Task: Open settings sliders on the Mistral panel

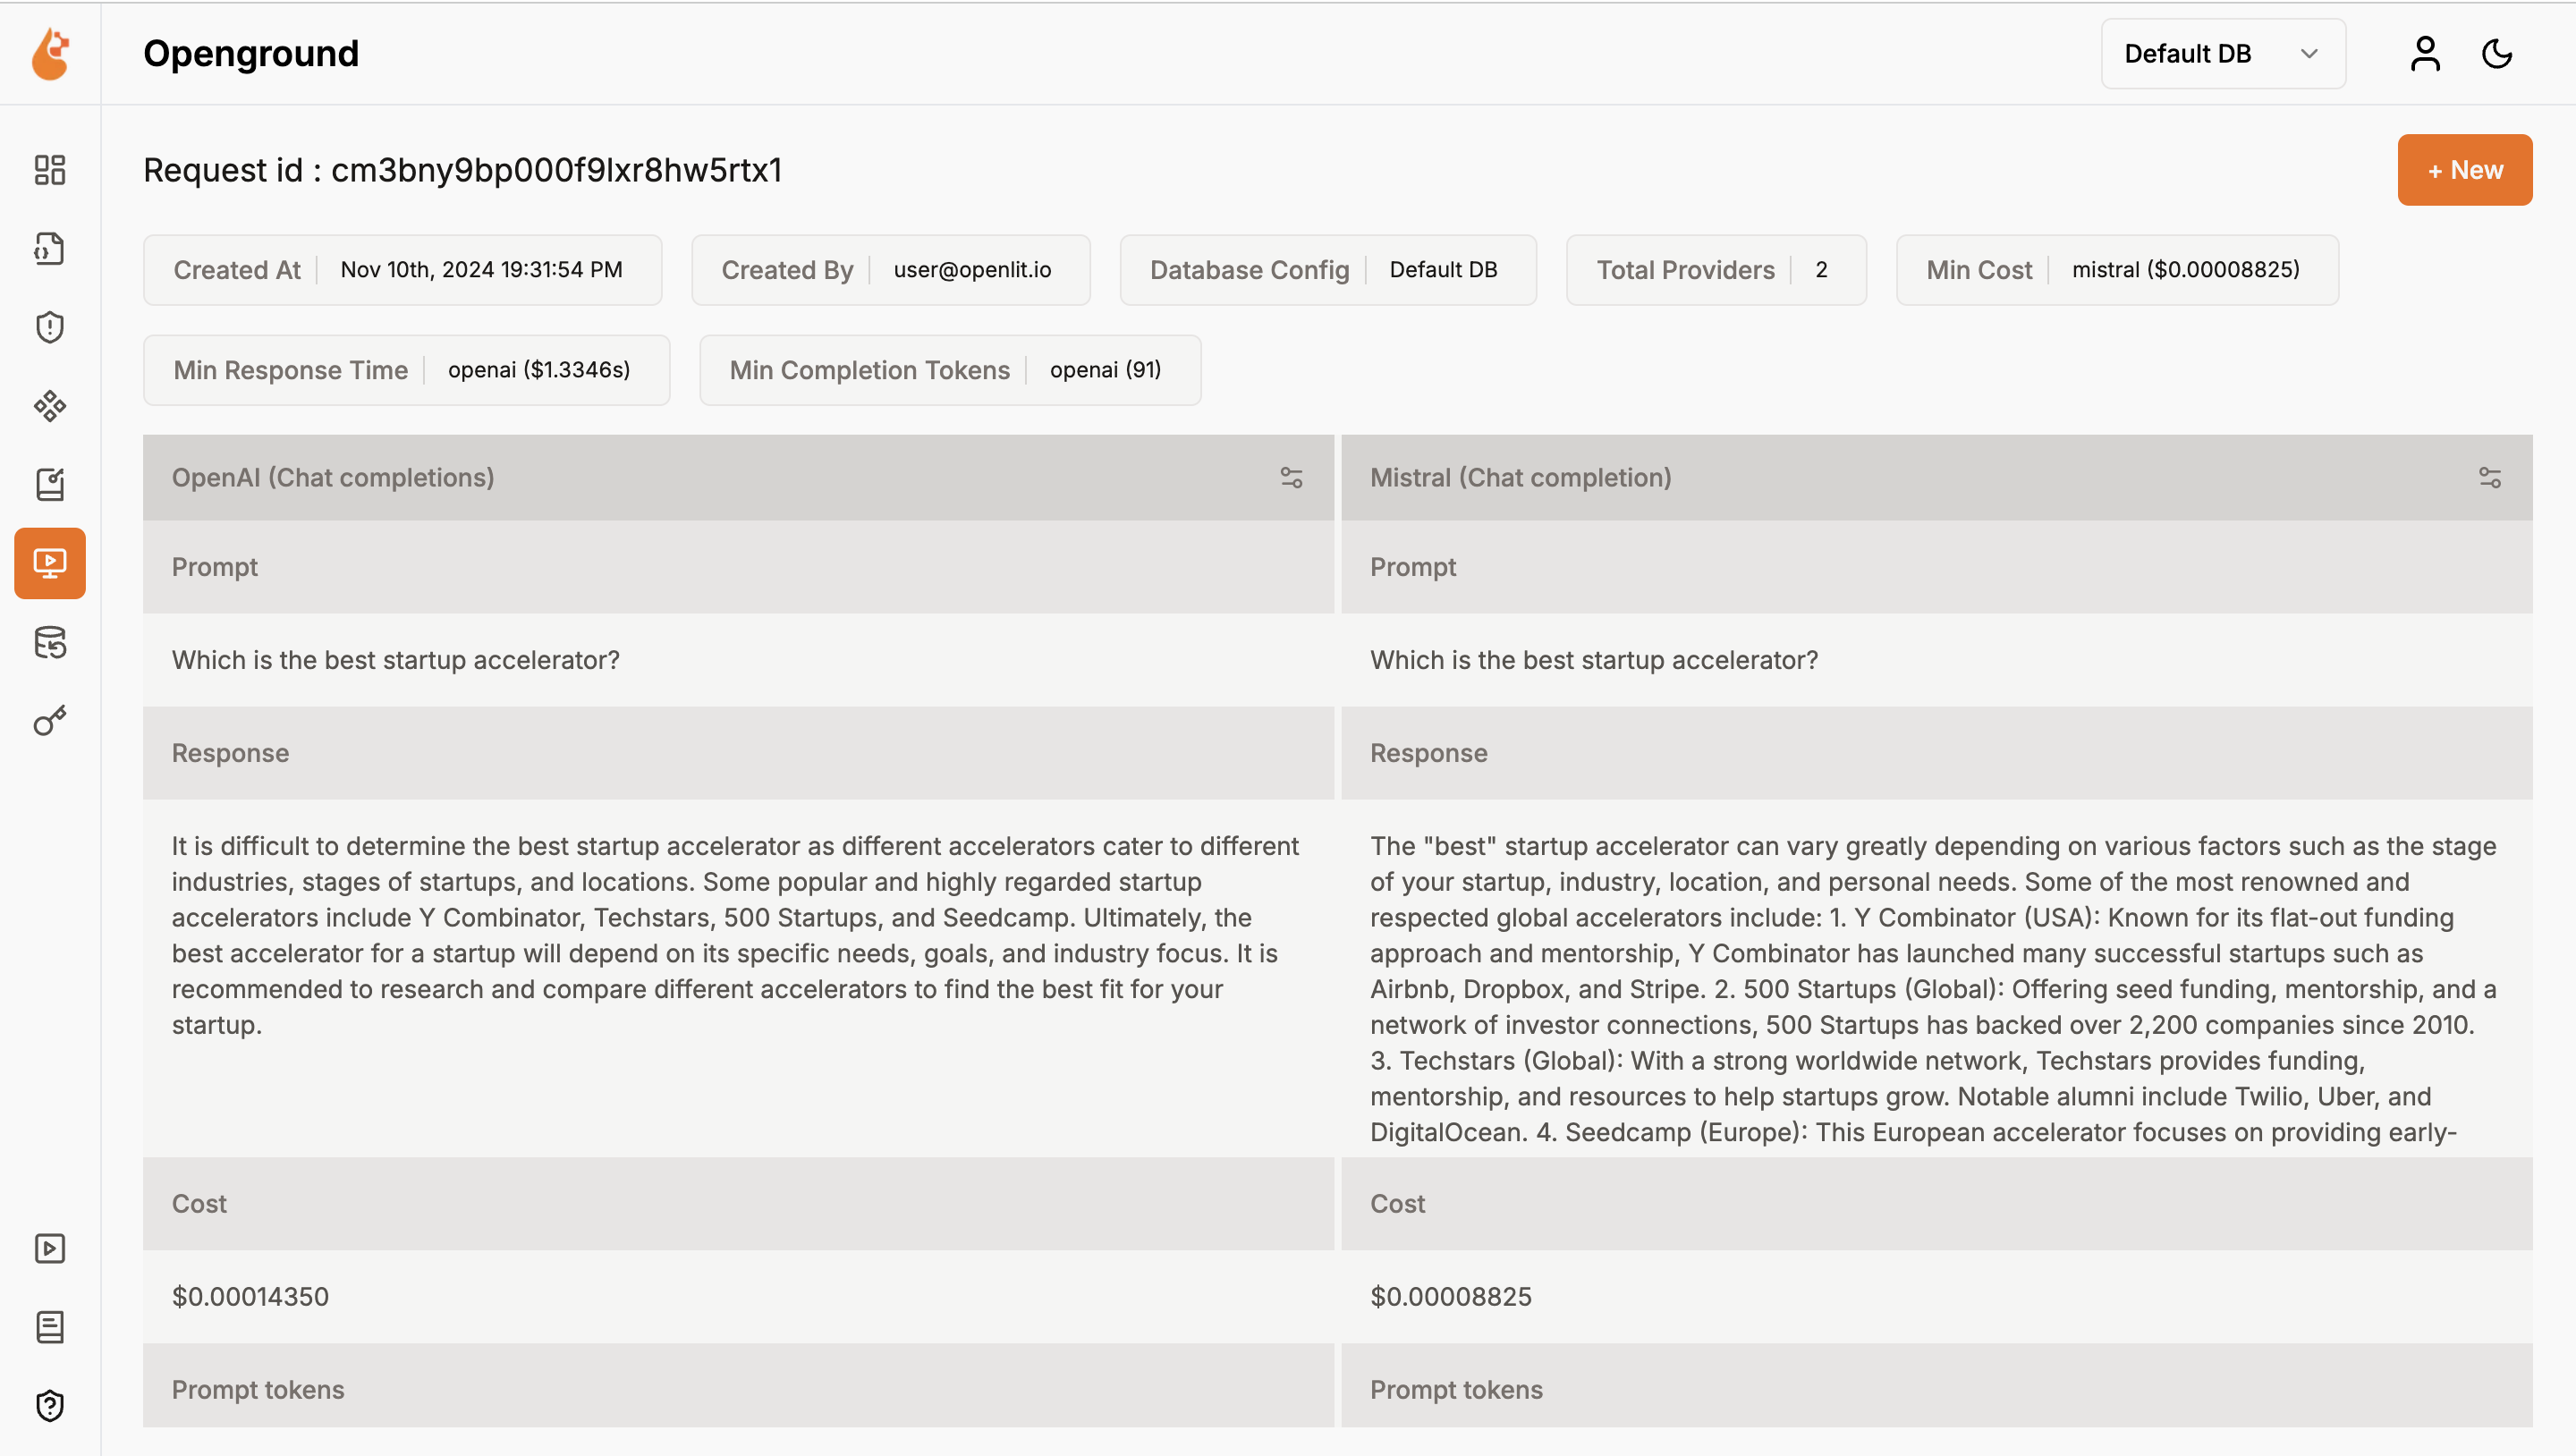Action: (2489, 478)
